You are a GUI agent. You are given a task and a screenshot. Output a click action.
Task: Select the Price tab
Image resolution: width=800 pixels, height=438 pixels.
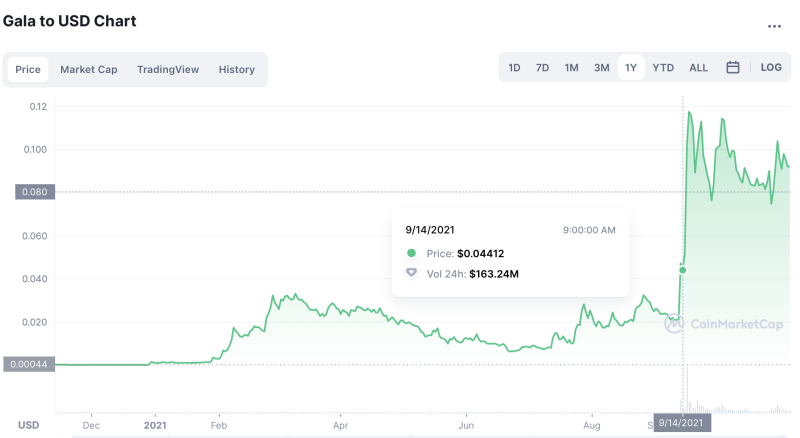(x=28, y=69)
